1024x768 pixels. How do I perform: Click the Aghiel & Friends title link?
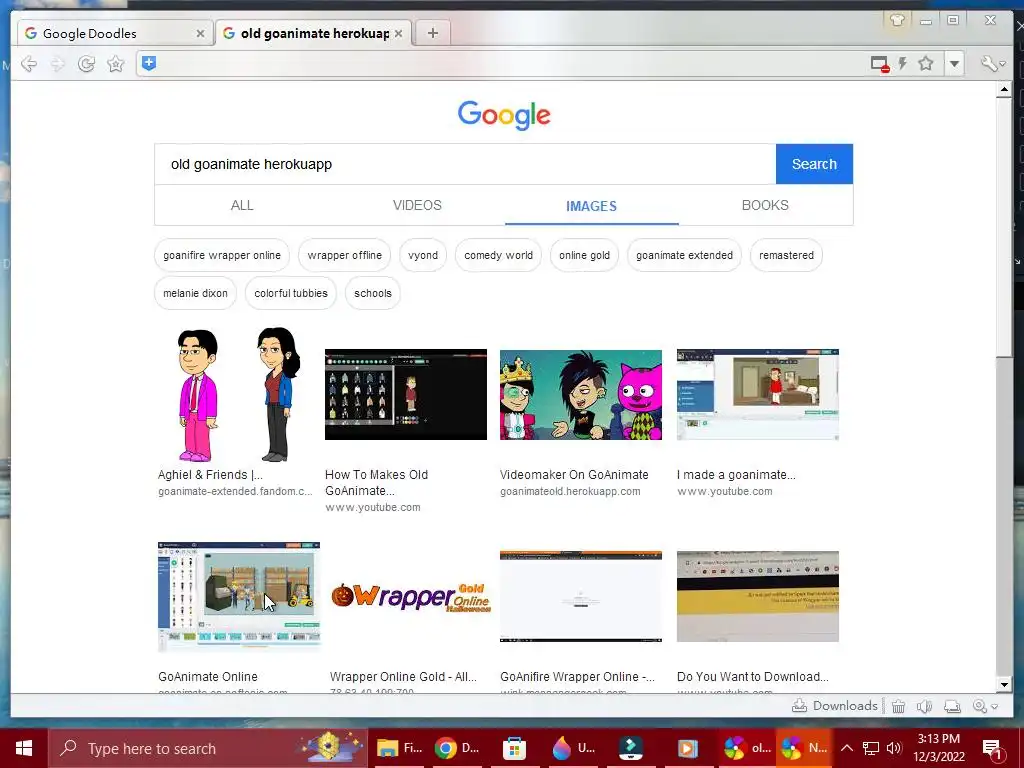click(210, 475)
